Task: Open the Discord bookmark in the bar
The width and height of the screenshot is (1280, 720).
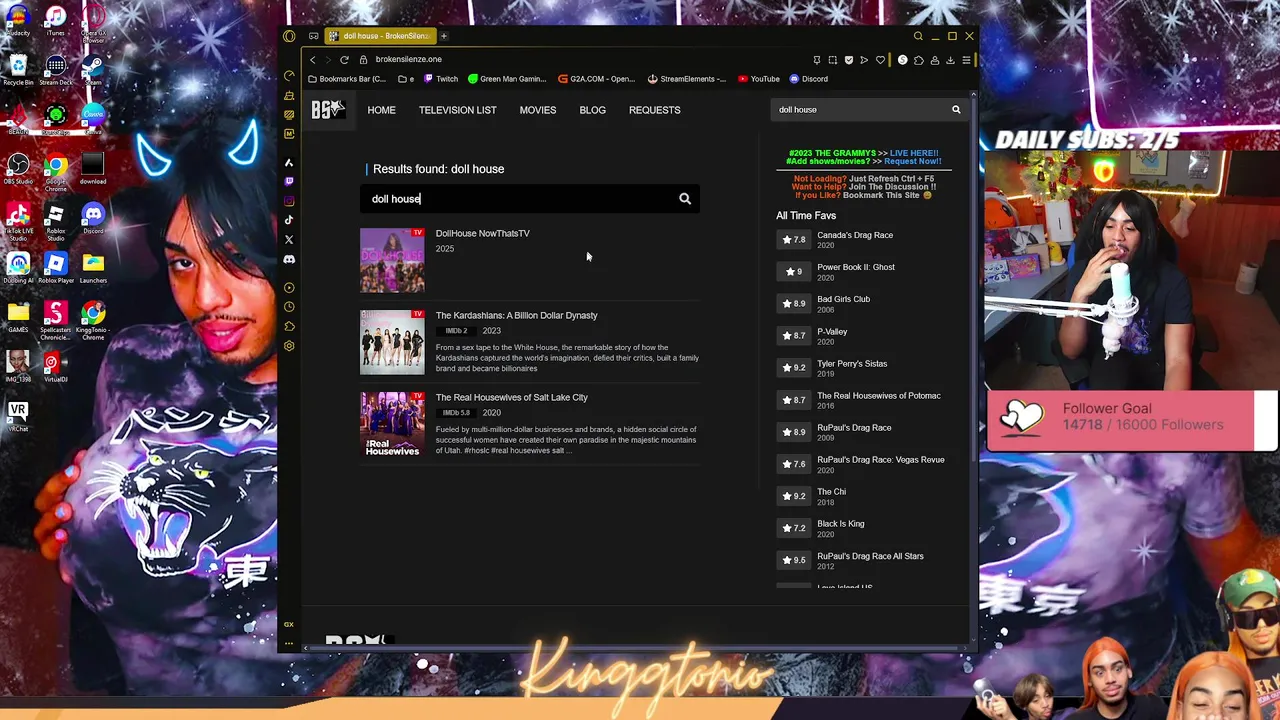Action: click(x=809, y=79)
